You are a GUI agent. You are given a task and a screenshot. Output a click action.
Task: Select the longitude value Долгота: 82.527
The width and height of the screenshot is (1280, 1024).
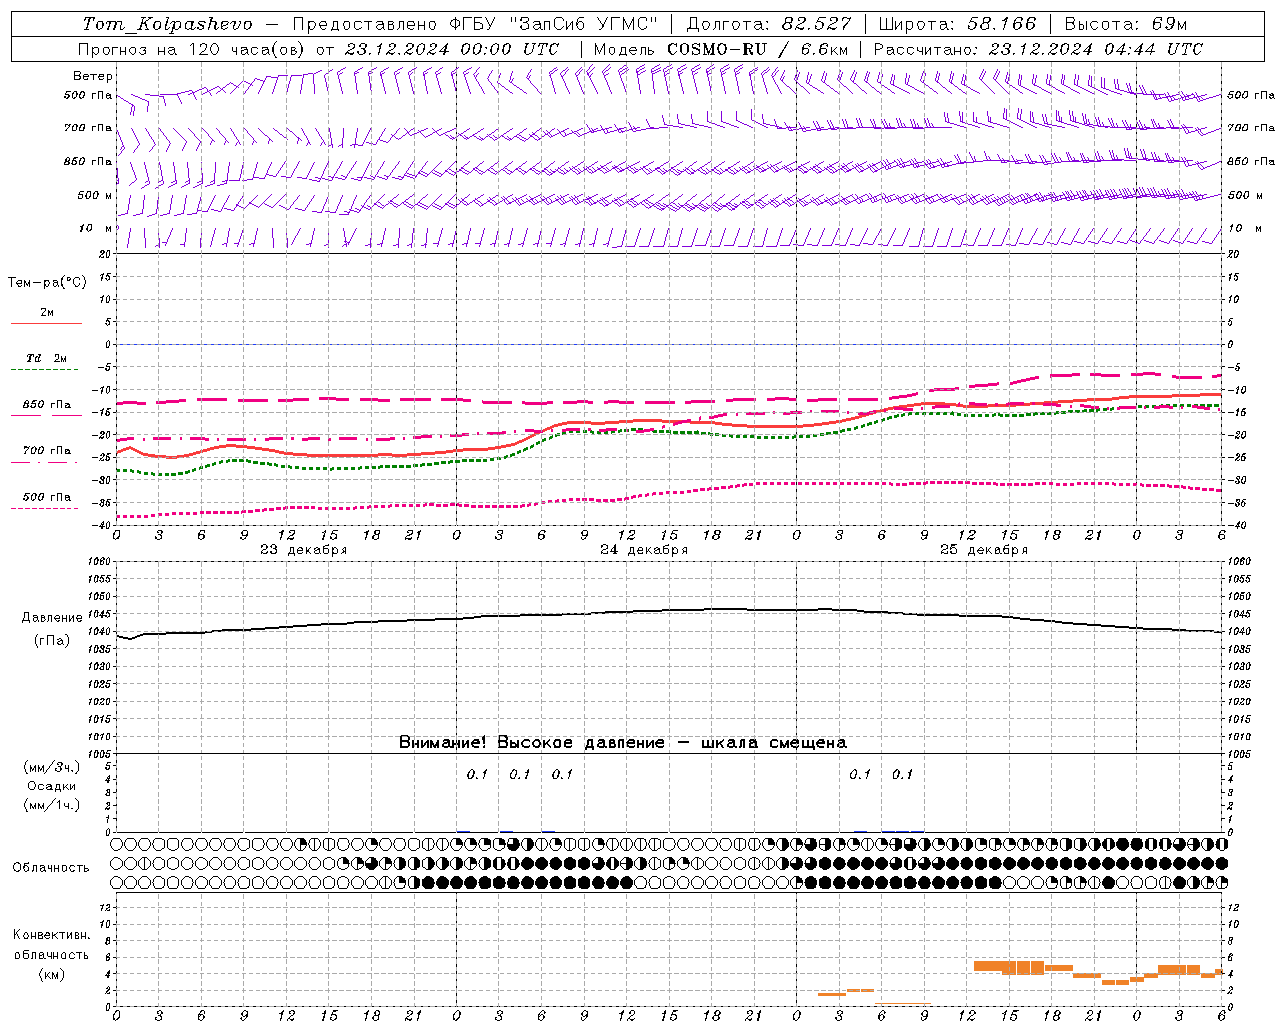(x=768, y=24)
